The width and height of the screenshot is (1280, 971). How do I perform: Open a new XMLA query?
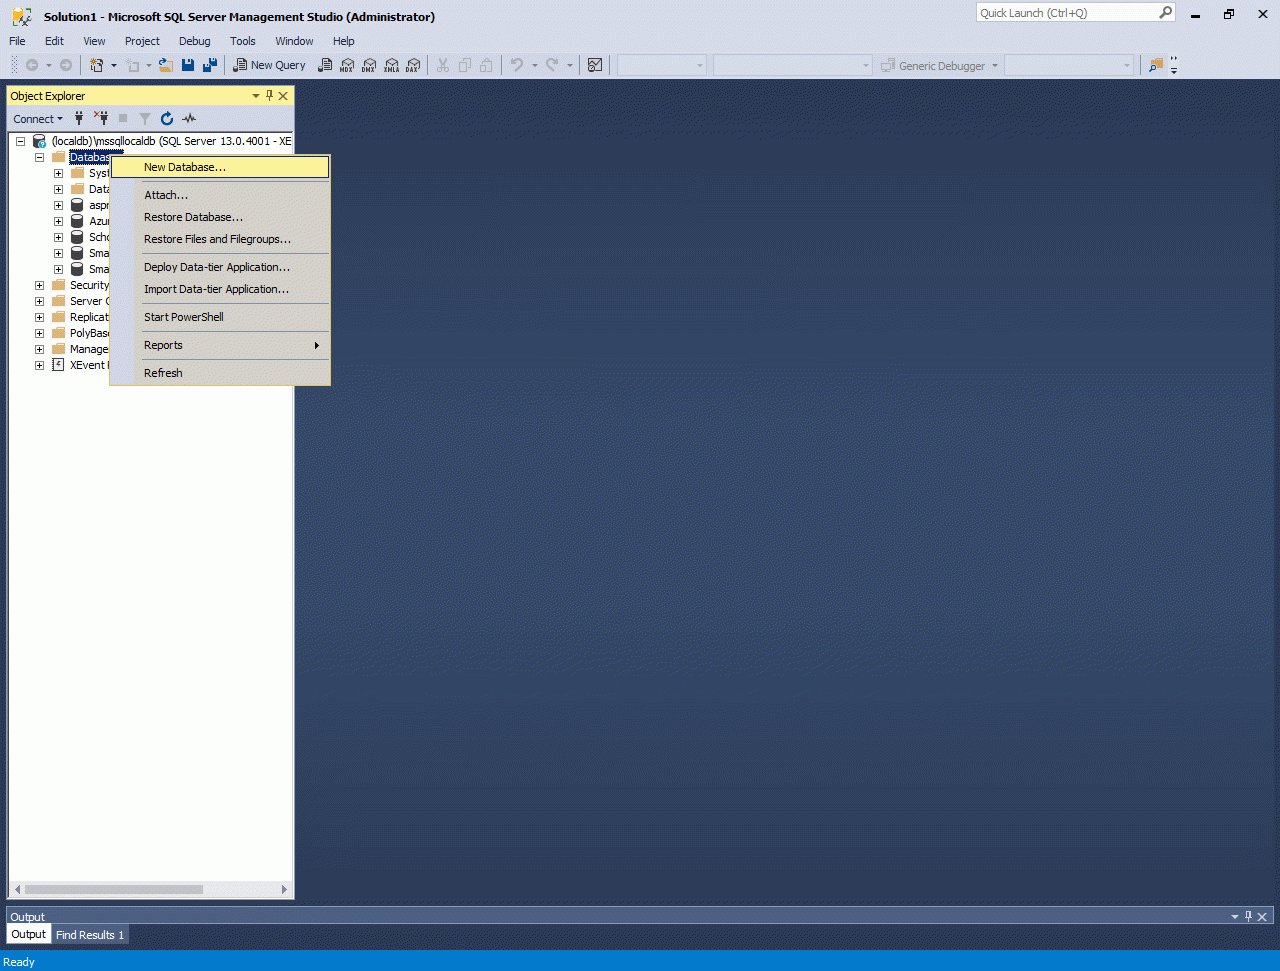[391, 65]
